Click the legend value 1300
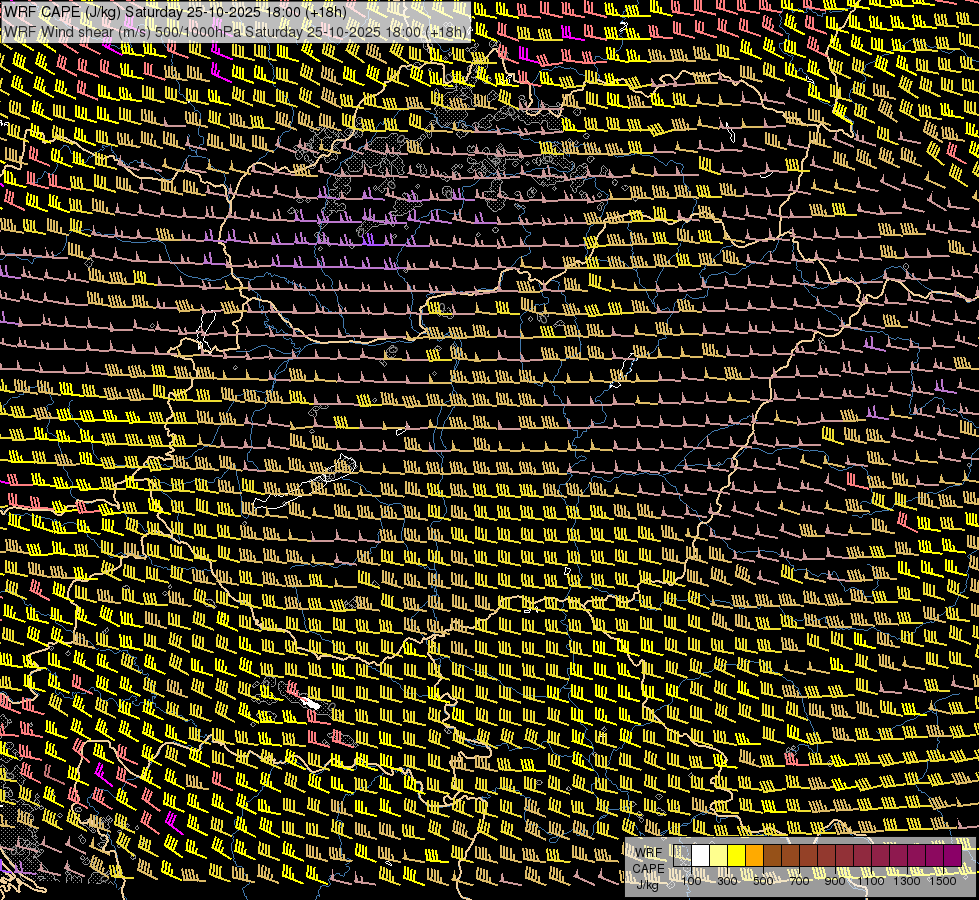The width and height of the screenshot is (979, 900). coord(907,881)
